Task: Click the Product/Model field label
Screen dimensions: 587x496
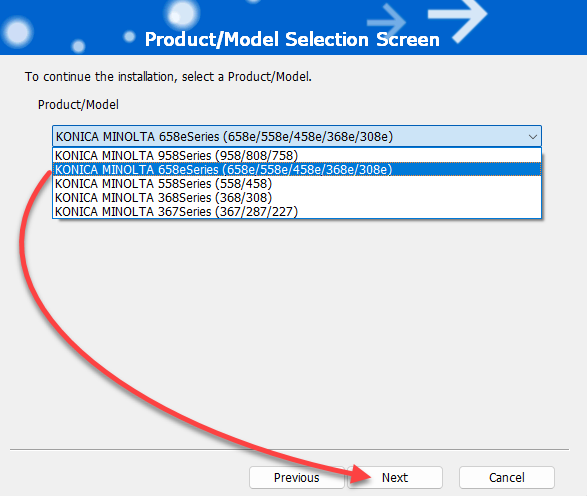Action: [x=78, y=104]
